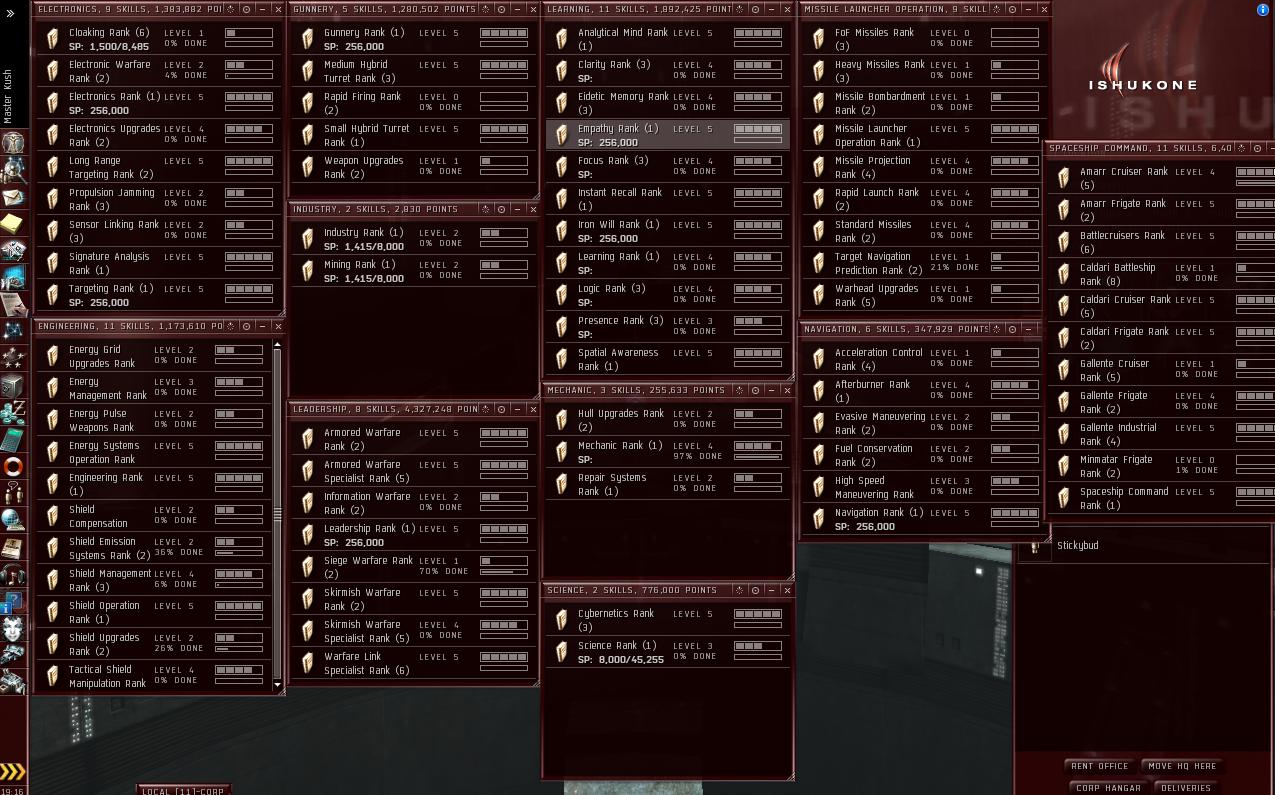Viewport: 1275px width, 795px height.
Task: Open the calculator sidebar icon
Action: click(x=13, y=439)
